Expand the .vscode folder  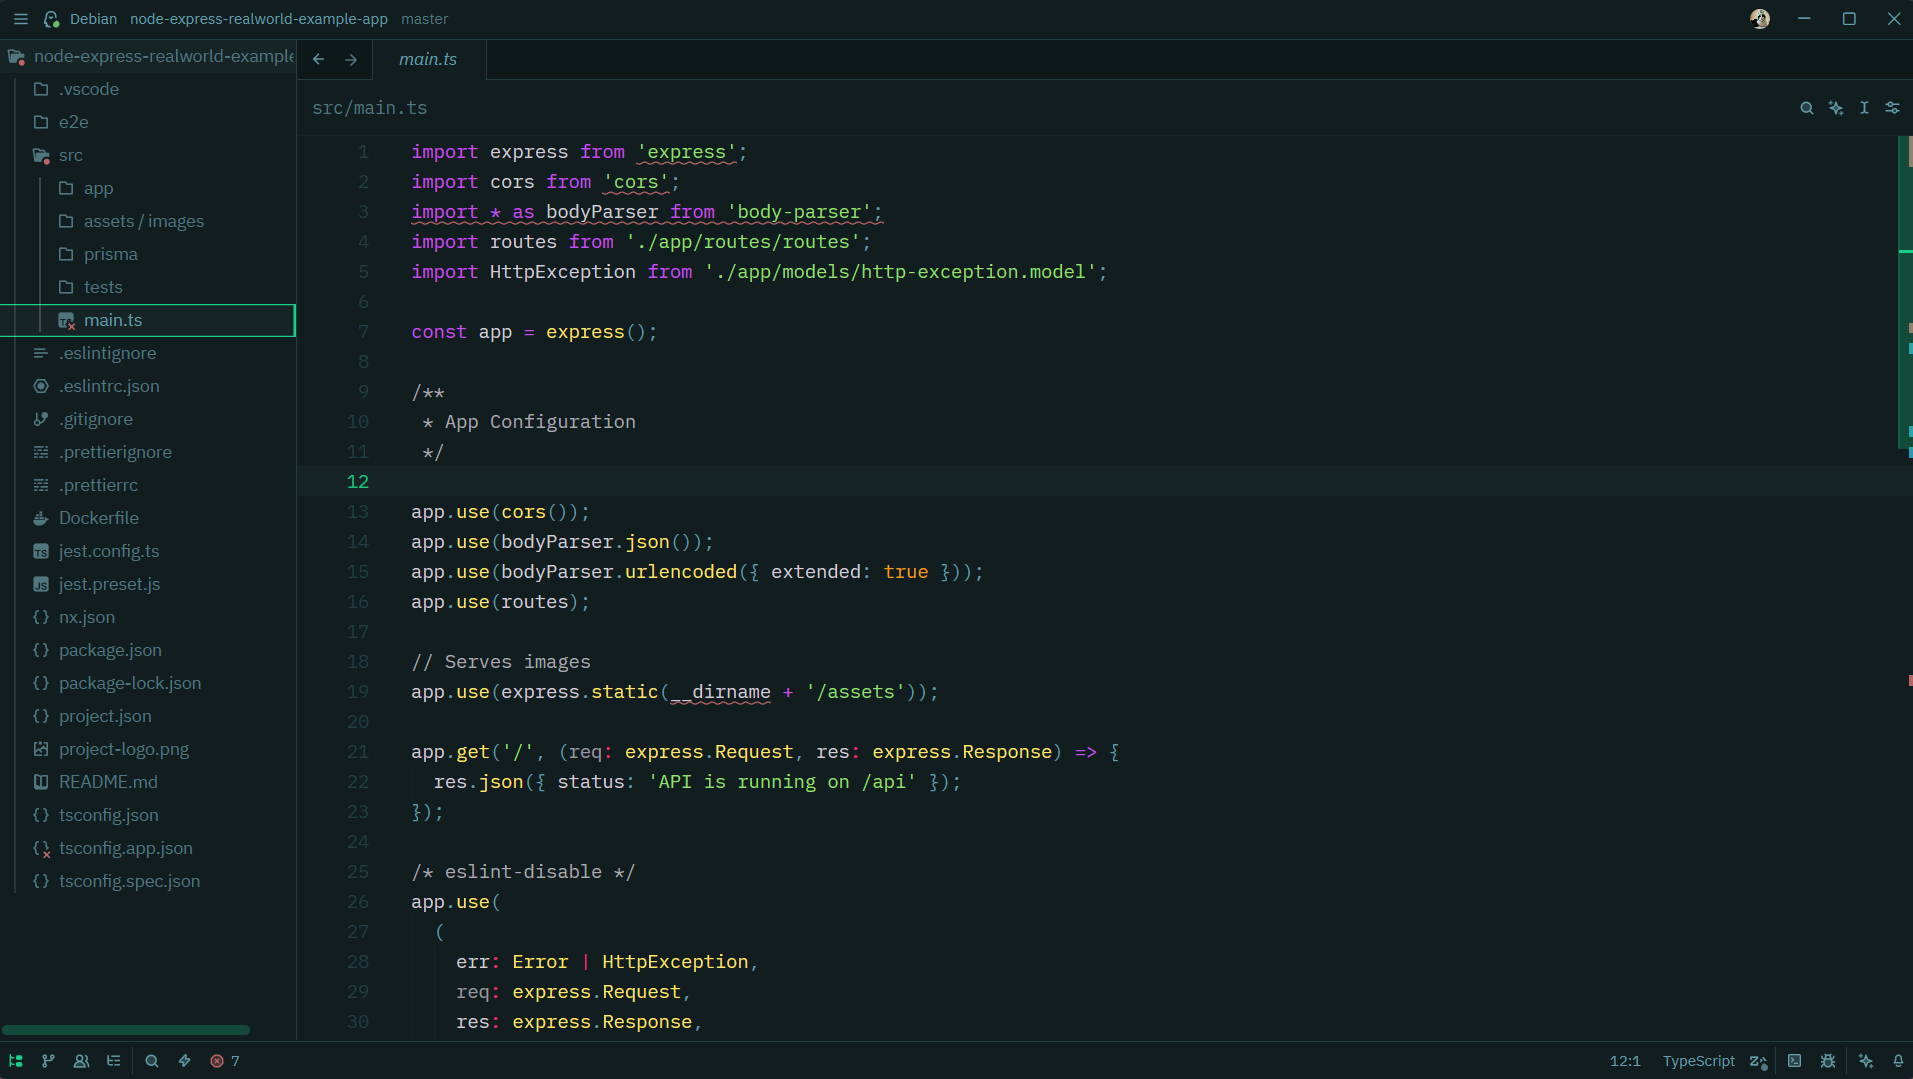tap(148, 89)
